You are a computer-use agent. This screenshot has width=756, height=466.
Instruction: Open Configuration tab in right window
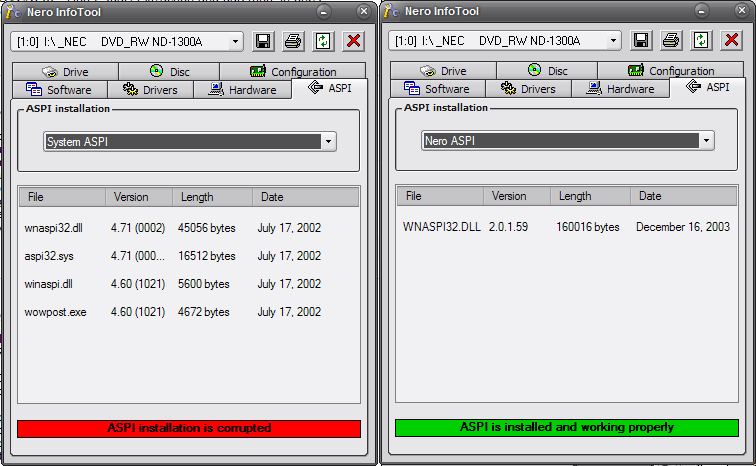pos(671,71)
